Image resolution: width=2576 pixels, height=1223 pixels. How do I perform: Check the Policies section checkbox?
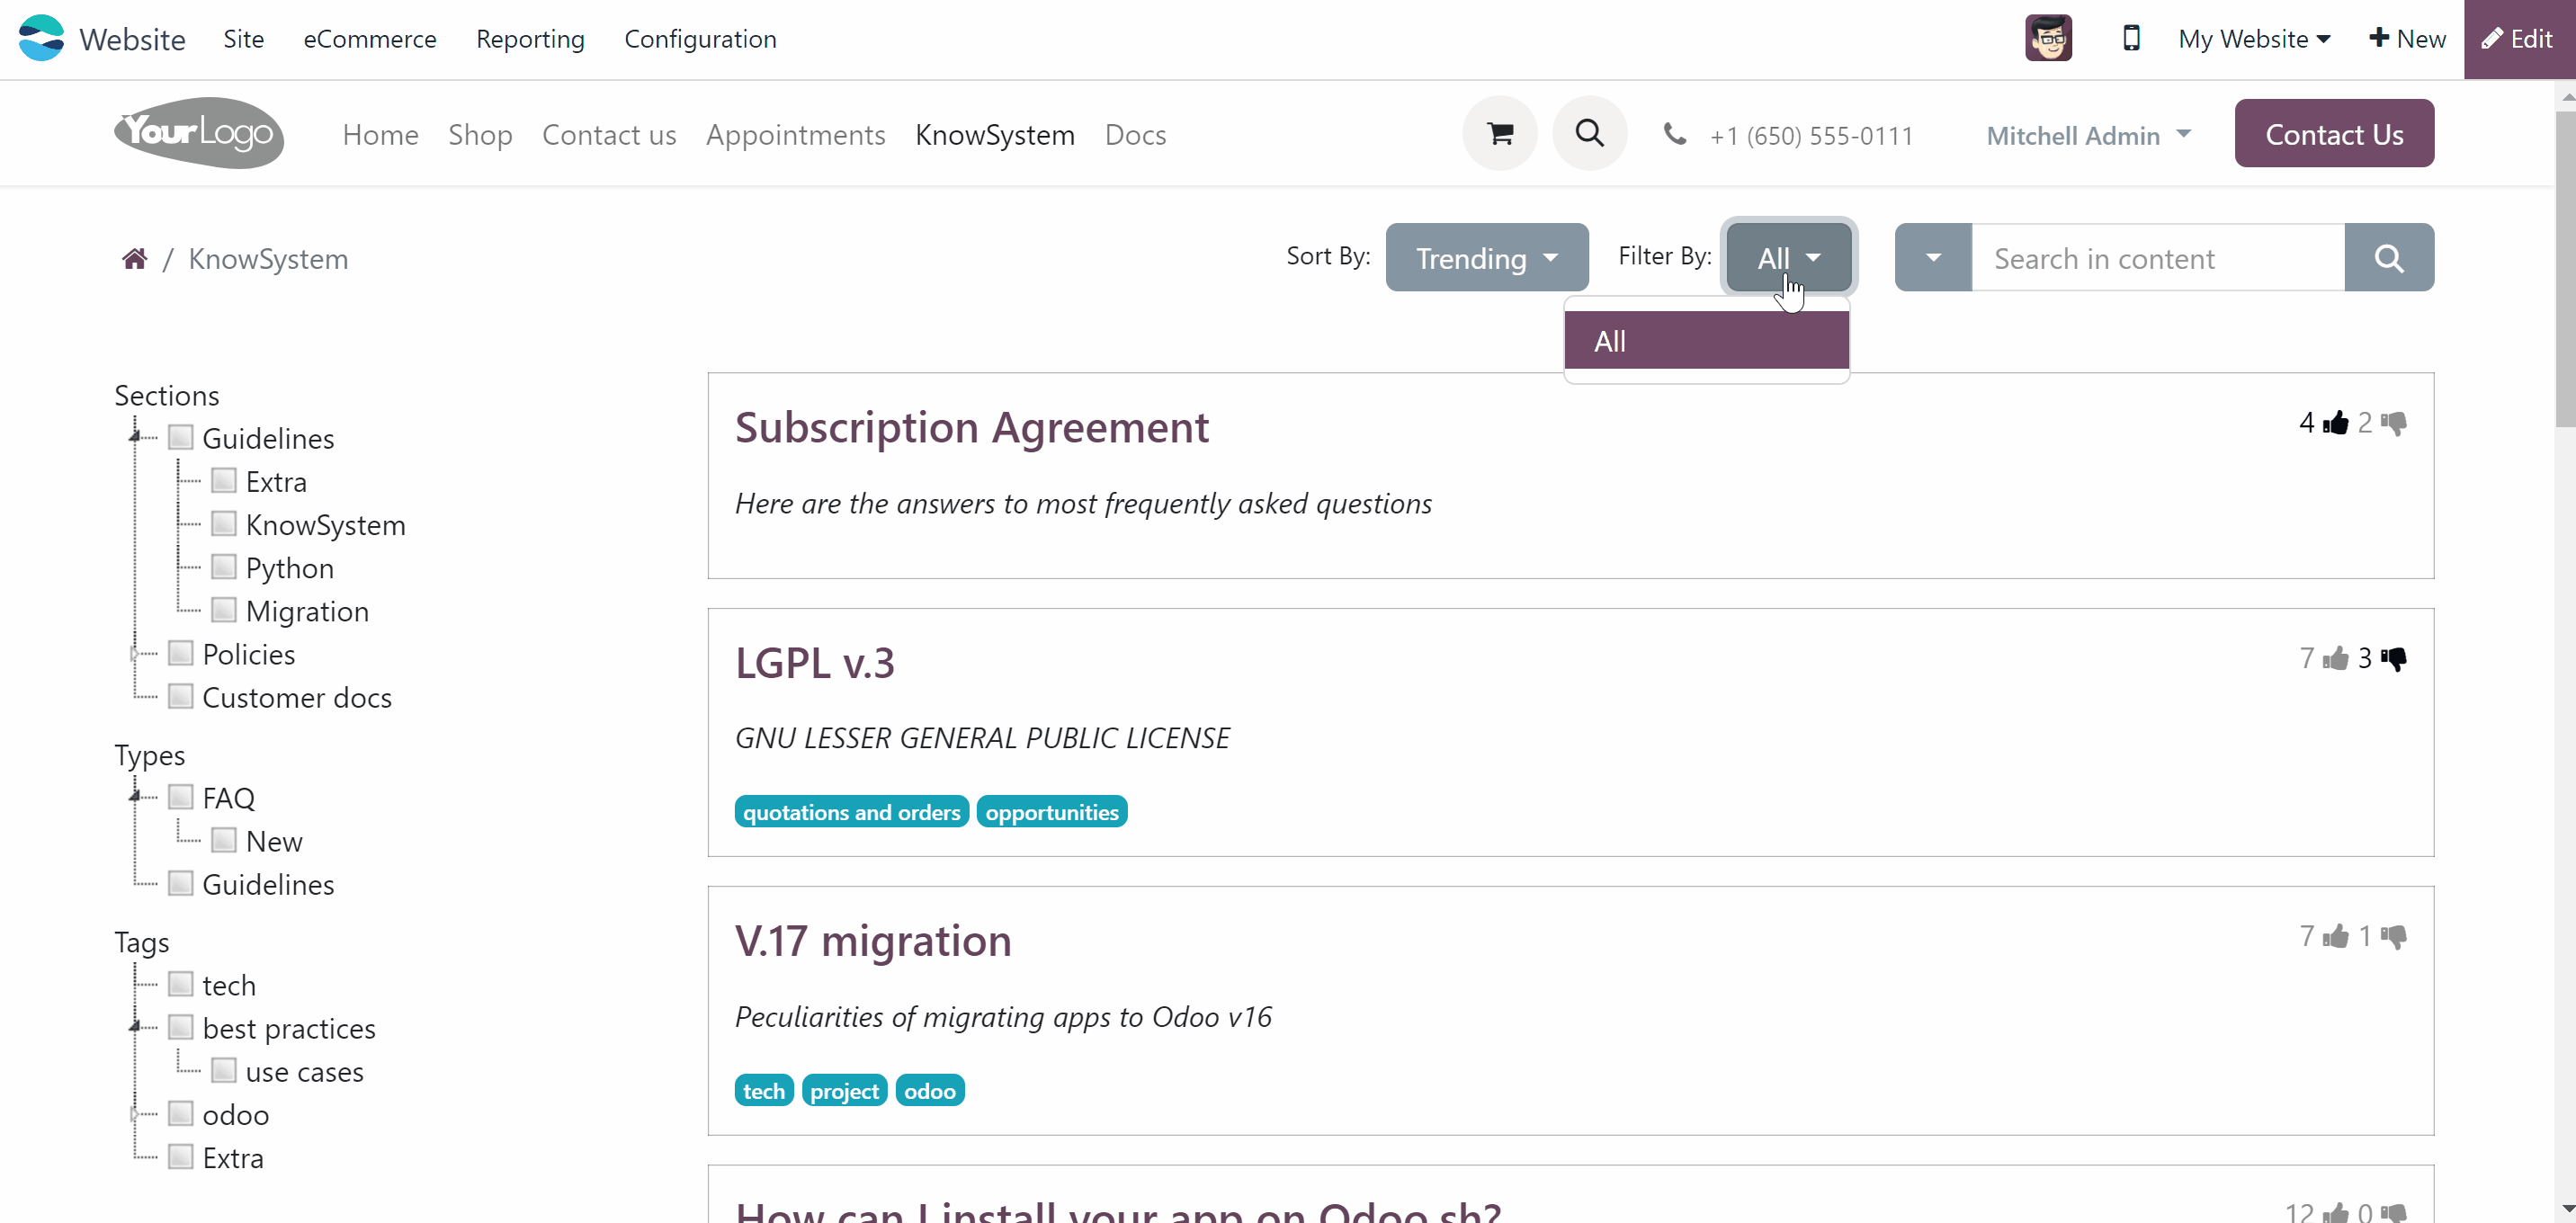point(181,652)
